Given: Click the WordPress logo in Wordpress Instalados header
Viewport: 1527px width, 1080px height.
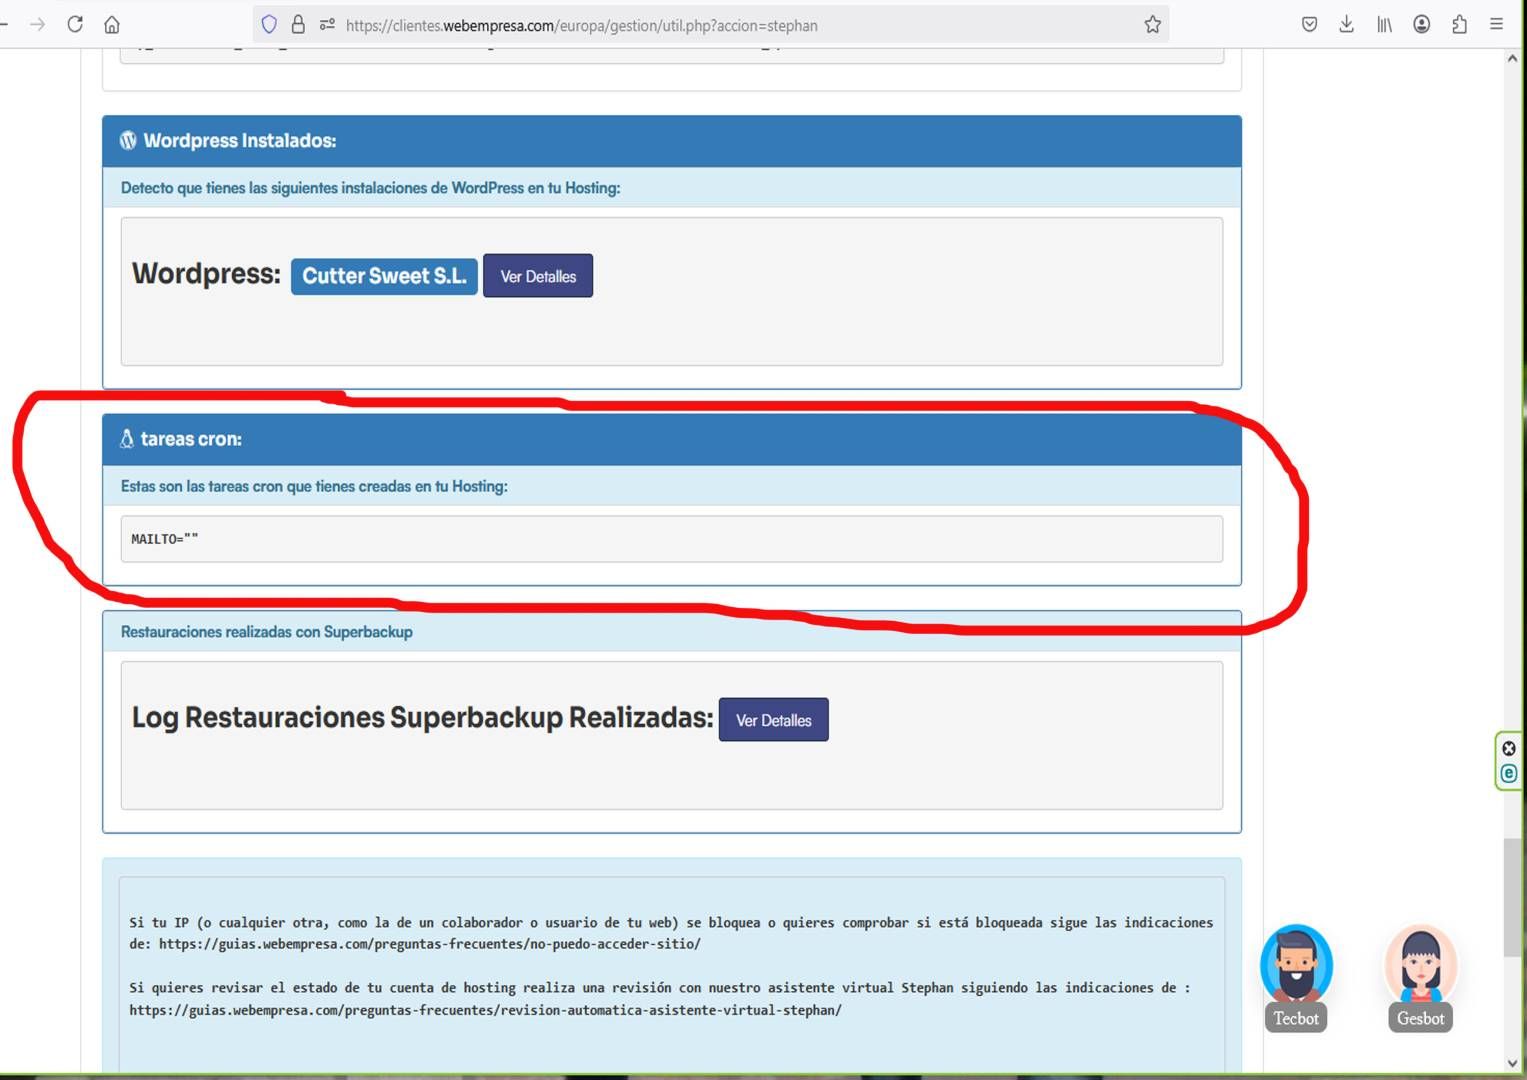Looking at the screenshot, I should coord(128,140).
